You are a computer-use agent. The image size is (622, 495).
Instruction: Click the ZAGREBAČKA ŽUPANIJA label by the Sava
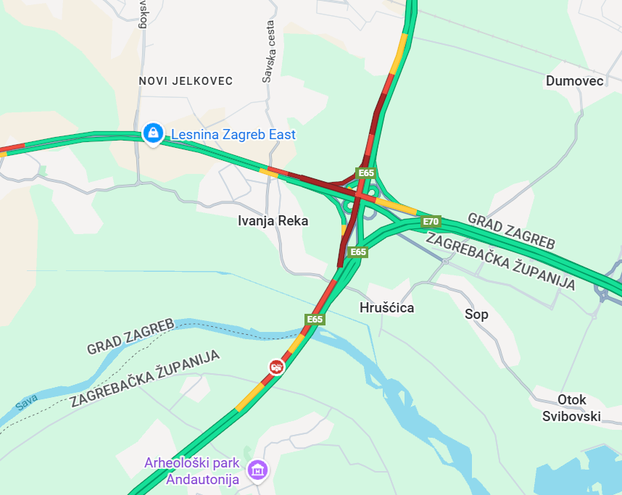(145, 379)
